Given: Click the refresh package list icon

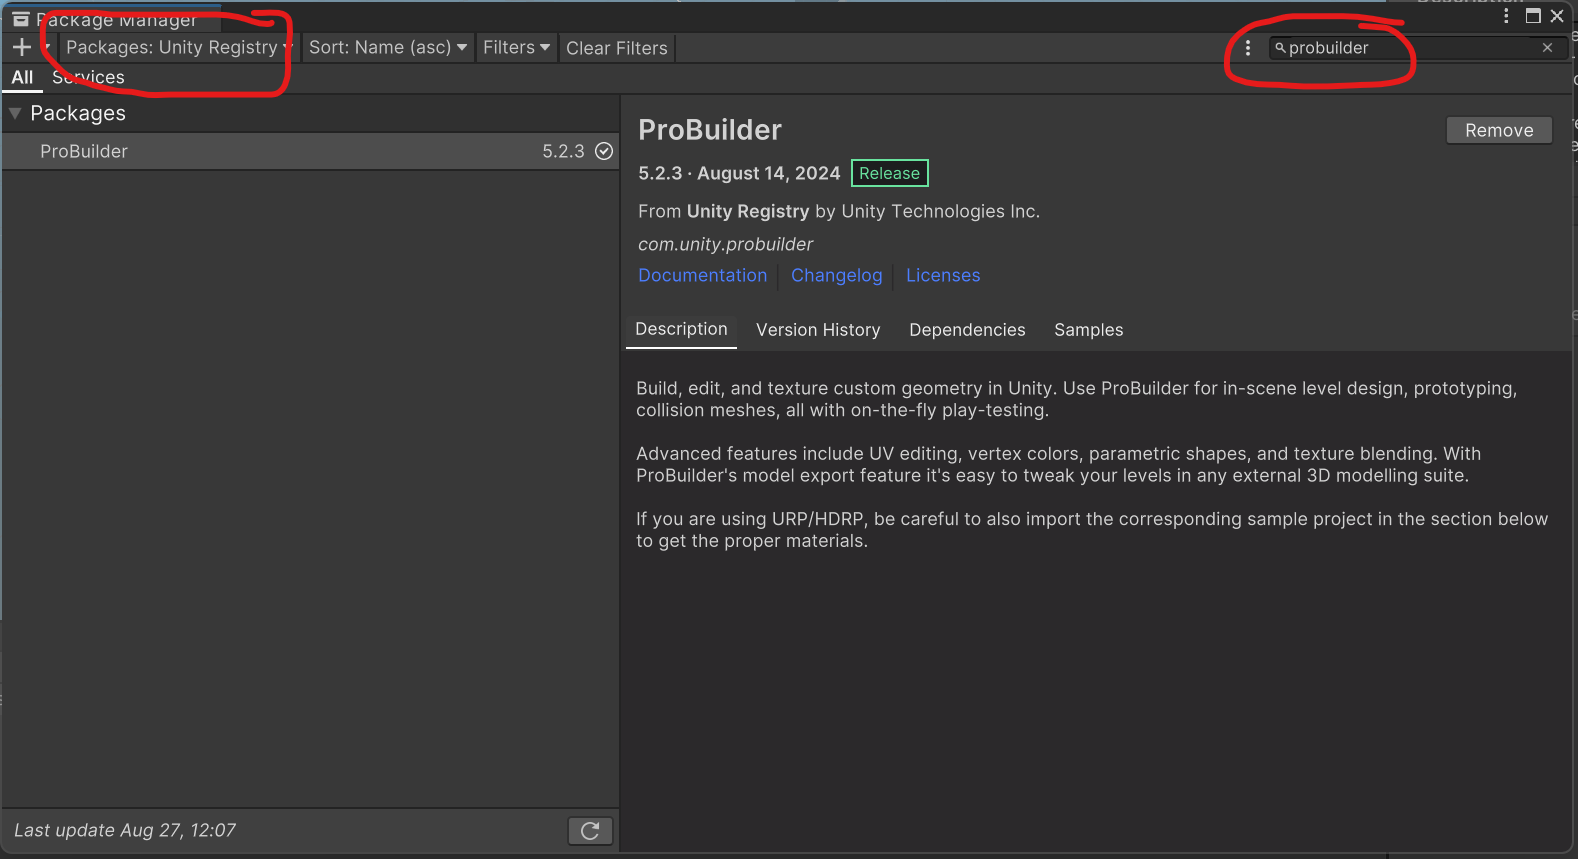Looking at the screenshot, I should [x=590, y=830].
